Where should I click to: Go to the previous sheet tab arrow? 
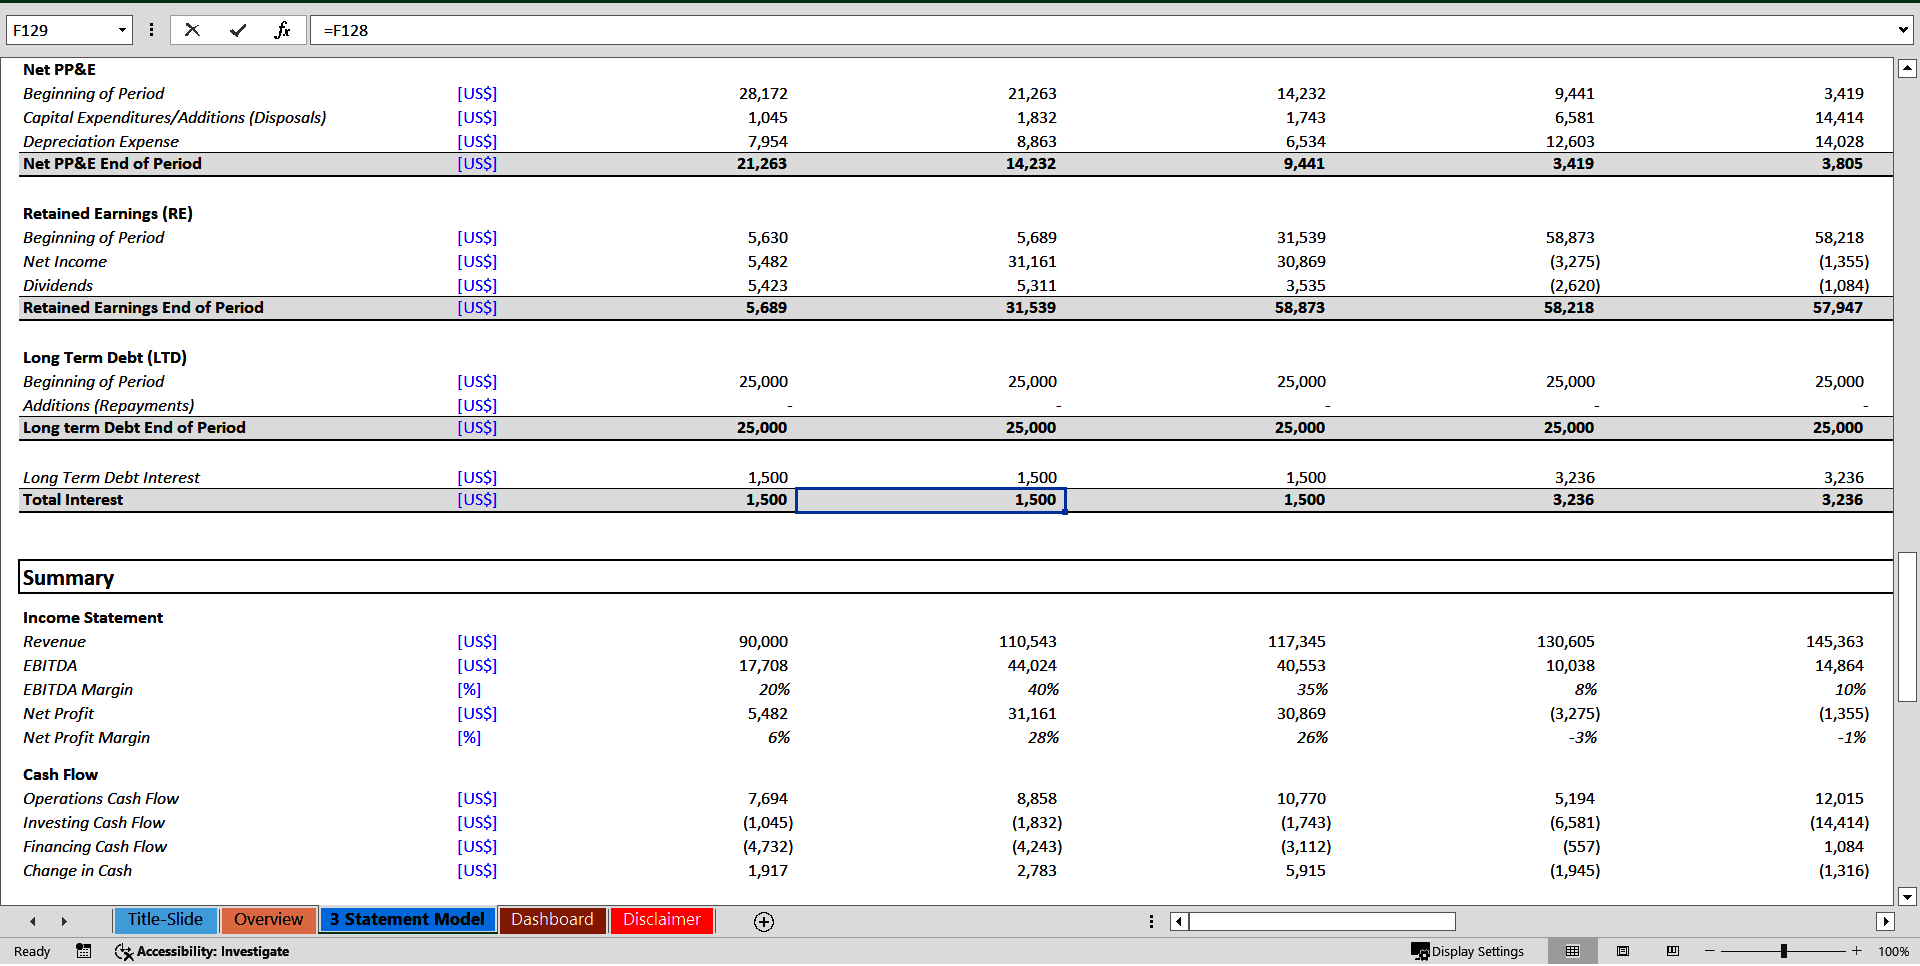pos(33,922)
